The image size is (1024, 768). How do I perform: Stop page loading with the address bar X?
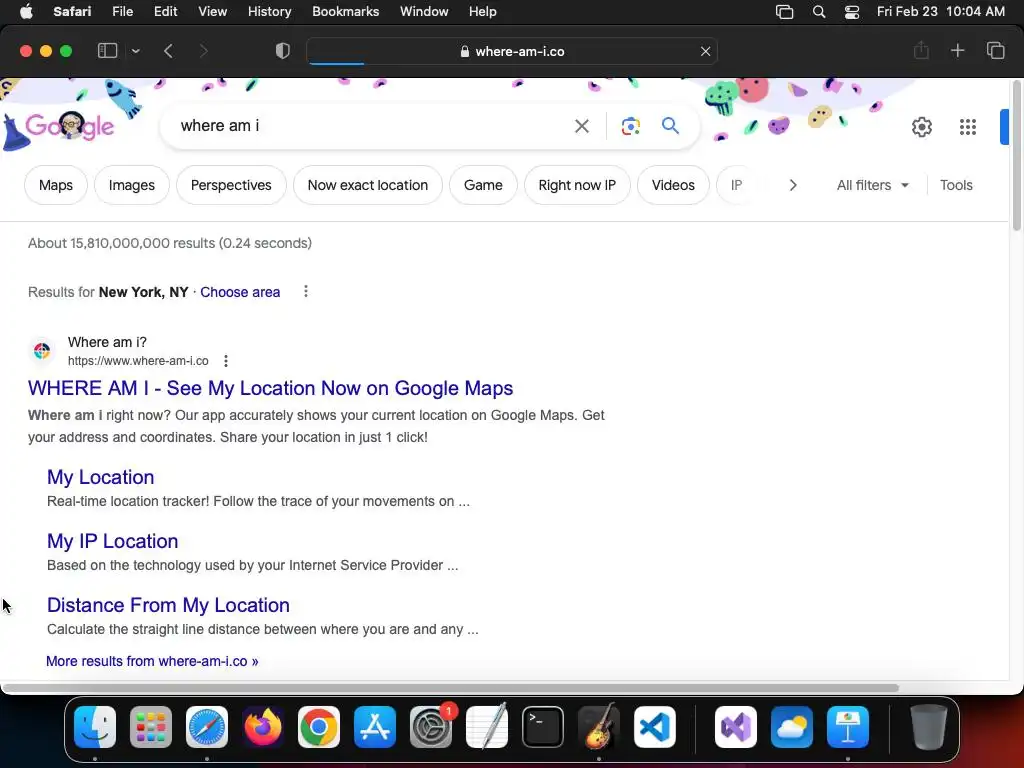coord(705,51)
